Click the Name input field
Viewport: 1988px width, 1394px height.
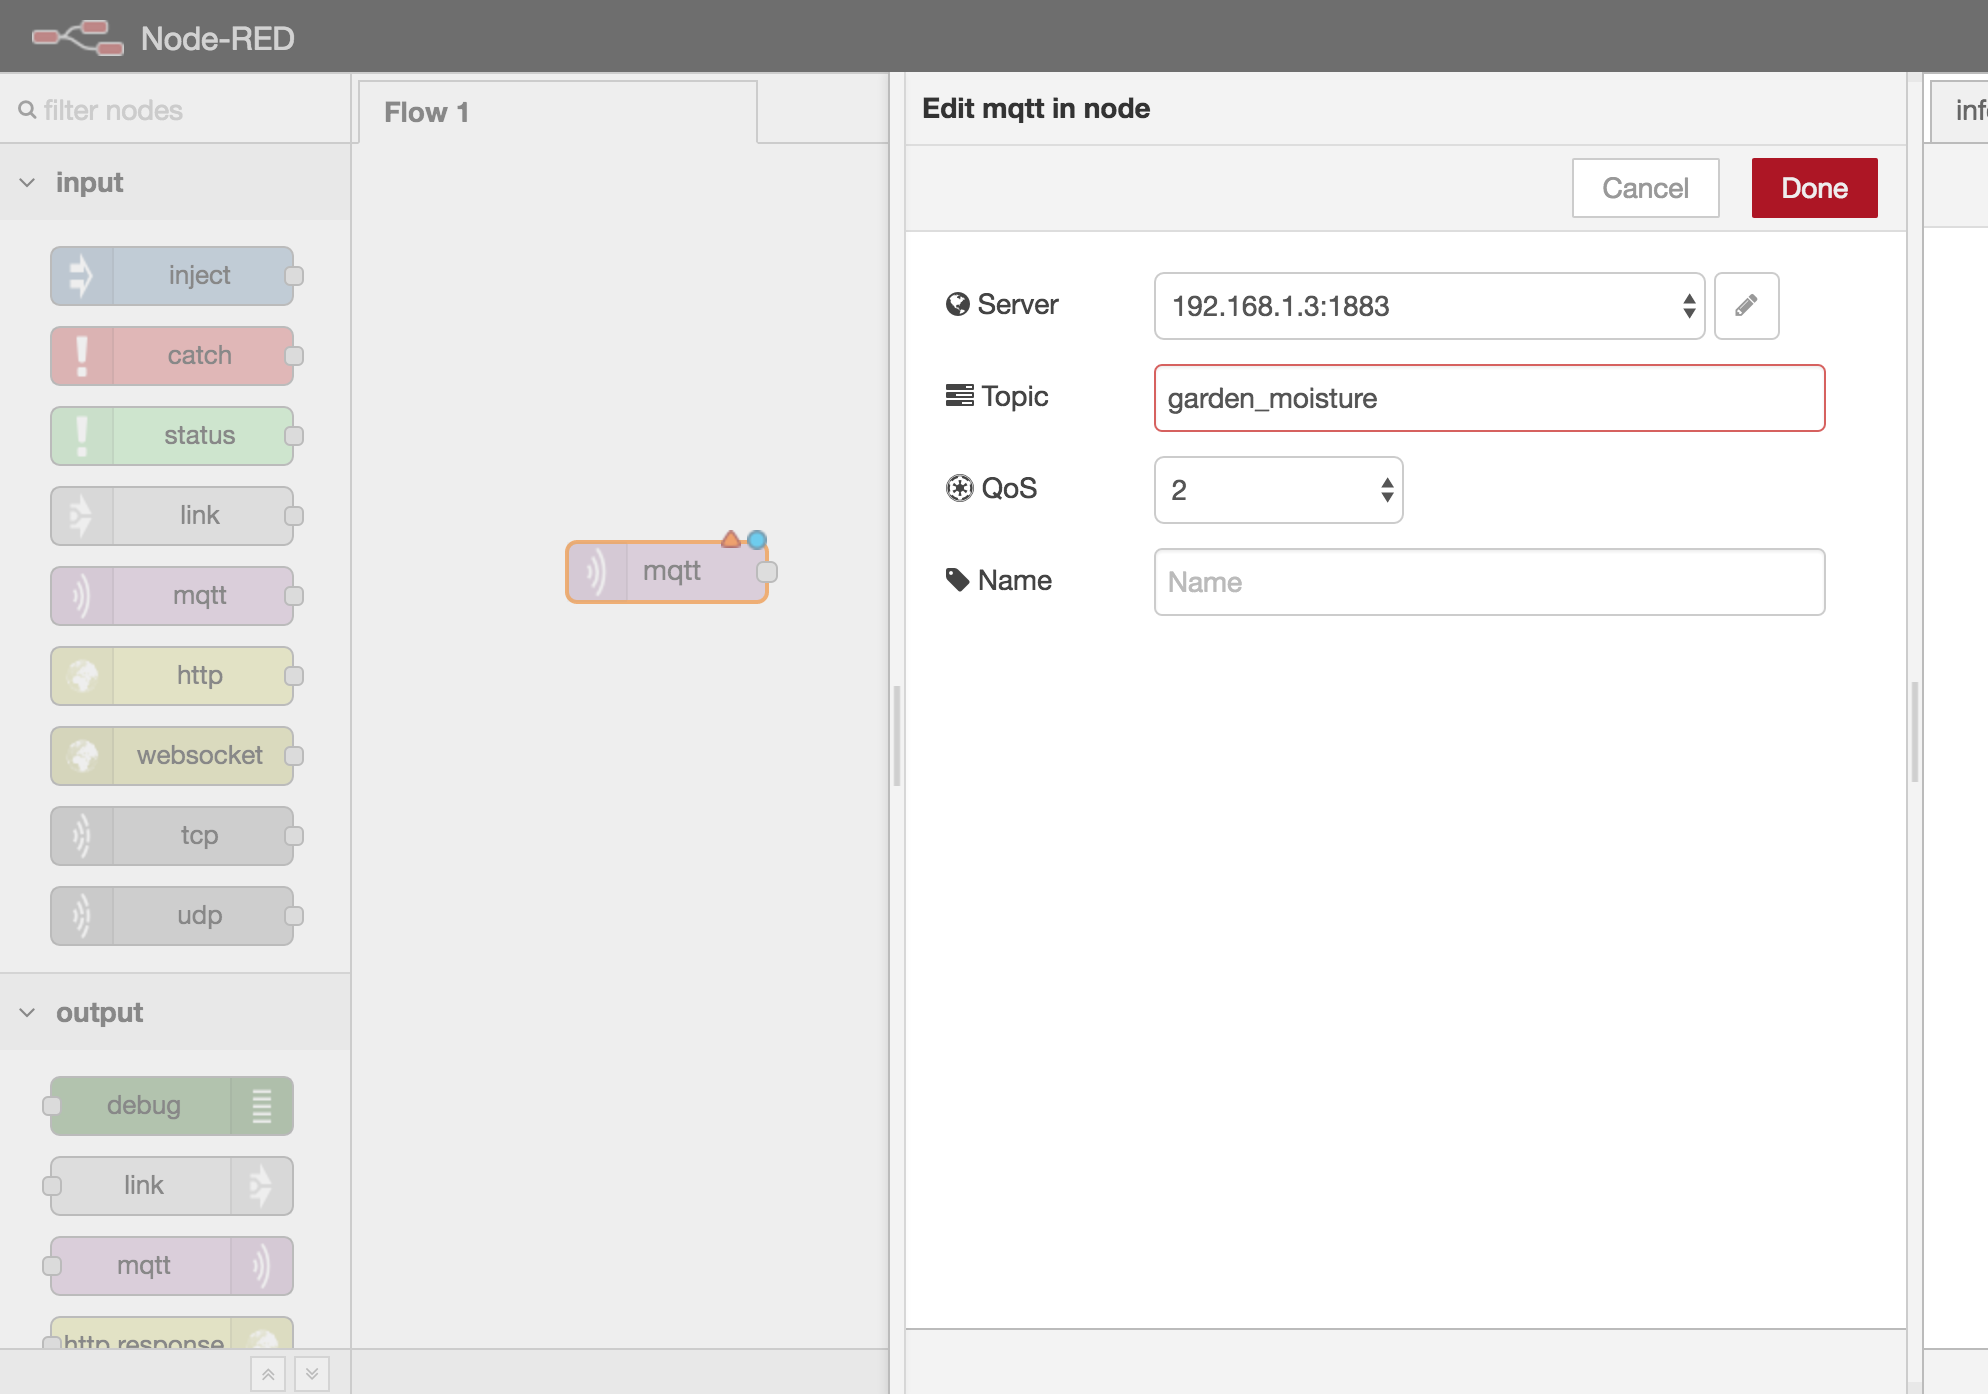(1489, 582)
